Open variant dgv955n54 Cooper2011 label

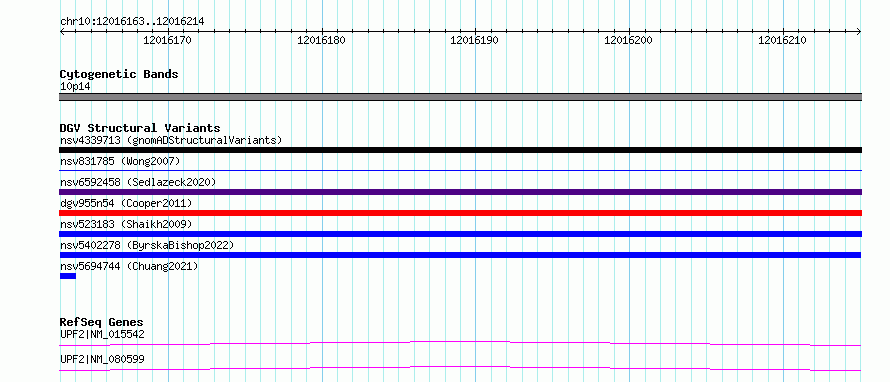click(x=126, y=203)
